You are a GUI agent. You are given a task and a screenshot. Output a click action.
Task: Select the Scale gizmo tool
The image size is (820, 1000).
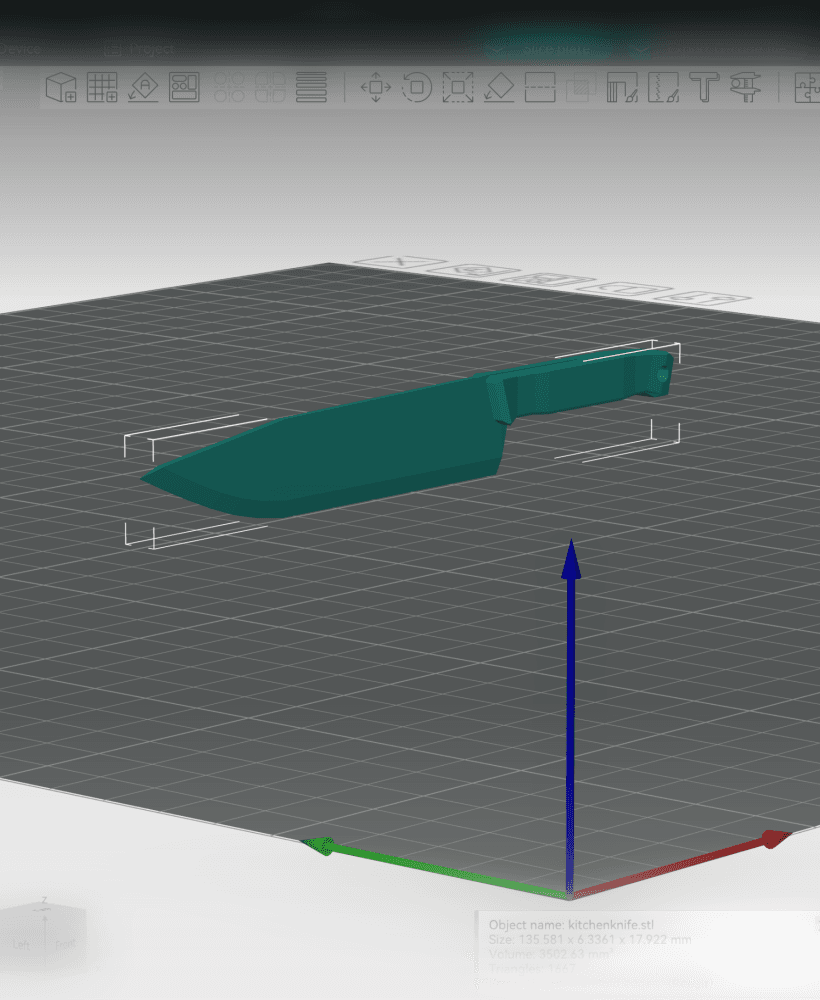pyautogui.click(x=458, y=87)
